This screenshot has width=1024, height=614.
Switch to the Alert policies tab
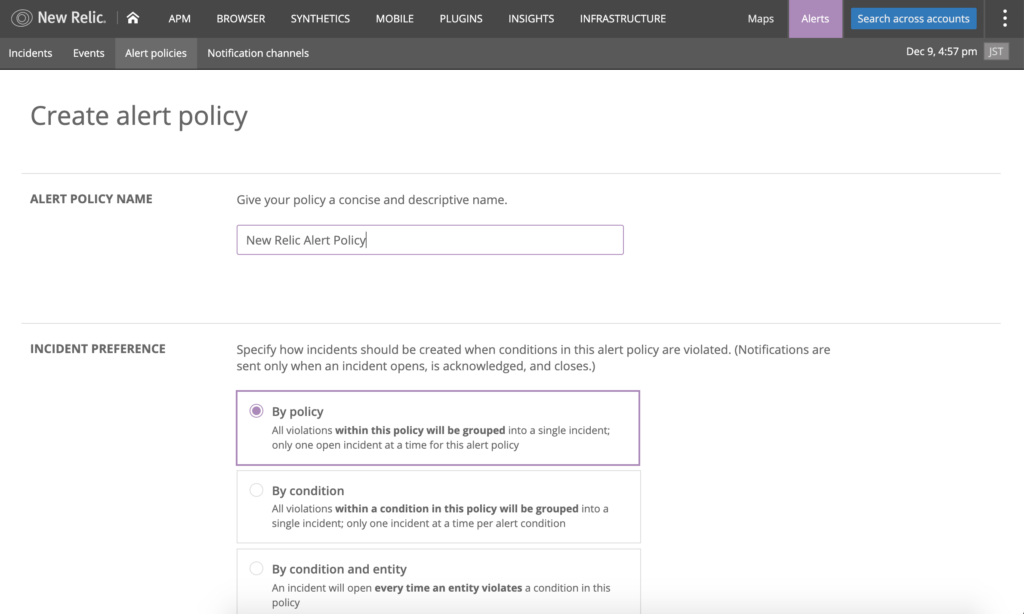156,53
